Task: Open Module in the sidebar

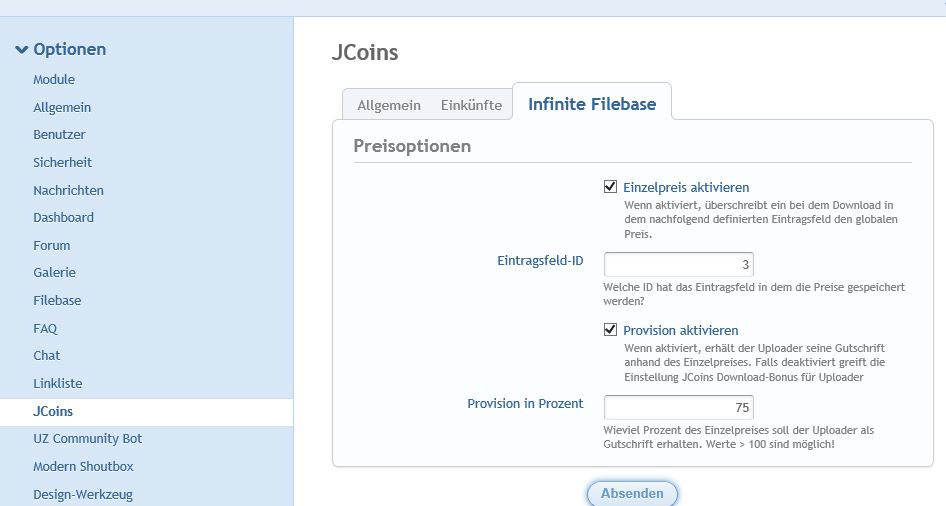Action: coord(54,80)
